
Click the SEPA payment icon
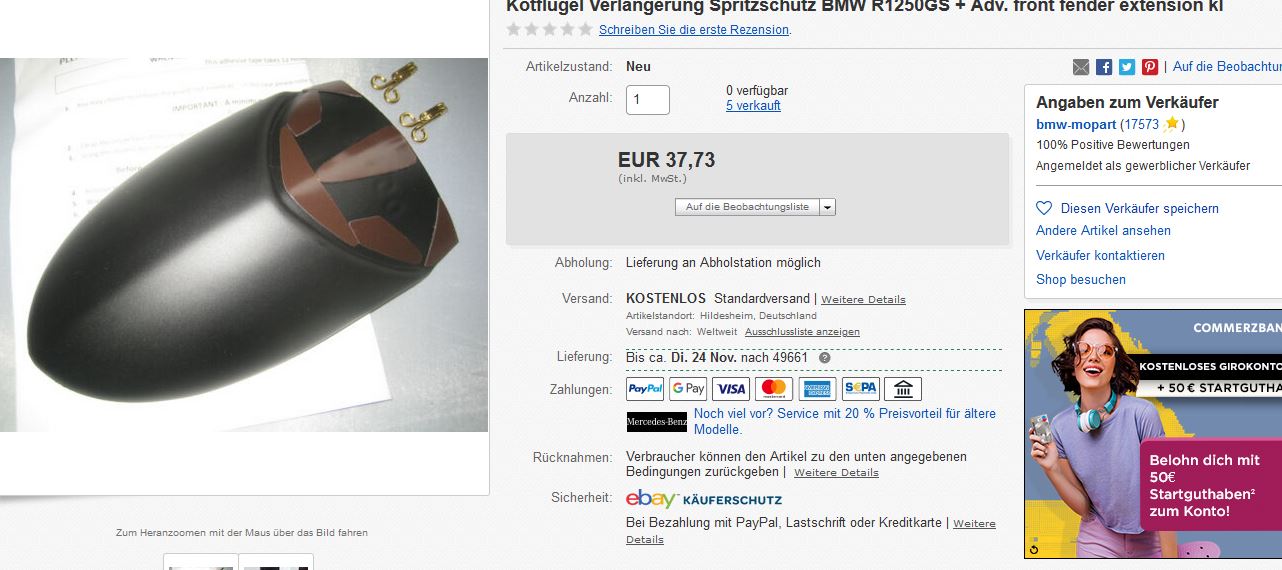click(x=860, y=389)
